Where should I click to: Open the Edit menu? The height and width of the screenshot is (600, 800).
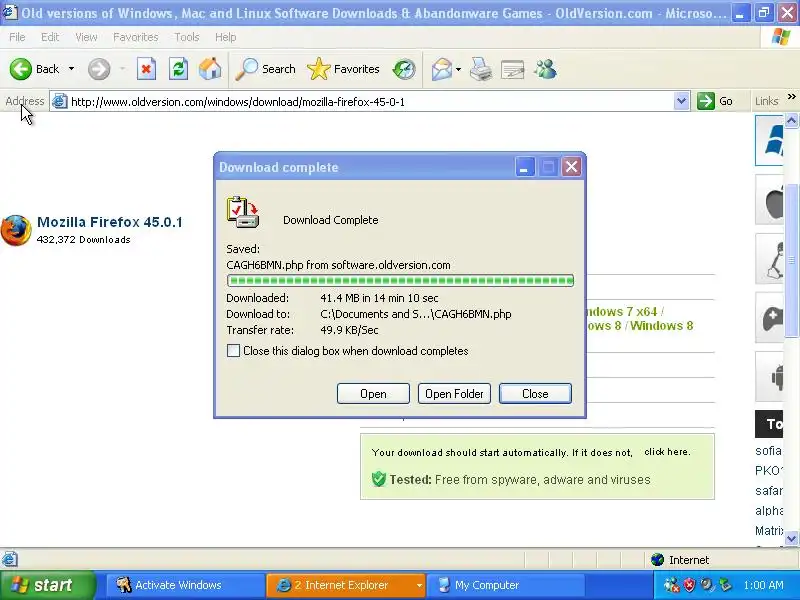tap(50, 37)
